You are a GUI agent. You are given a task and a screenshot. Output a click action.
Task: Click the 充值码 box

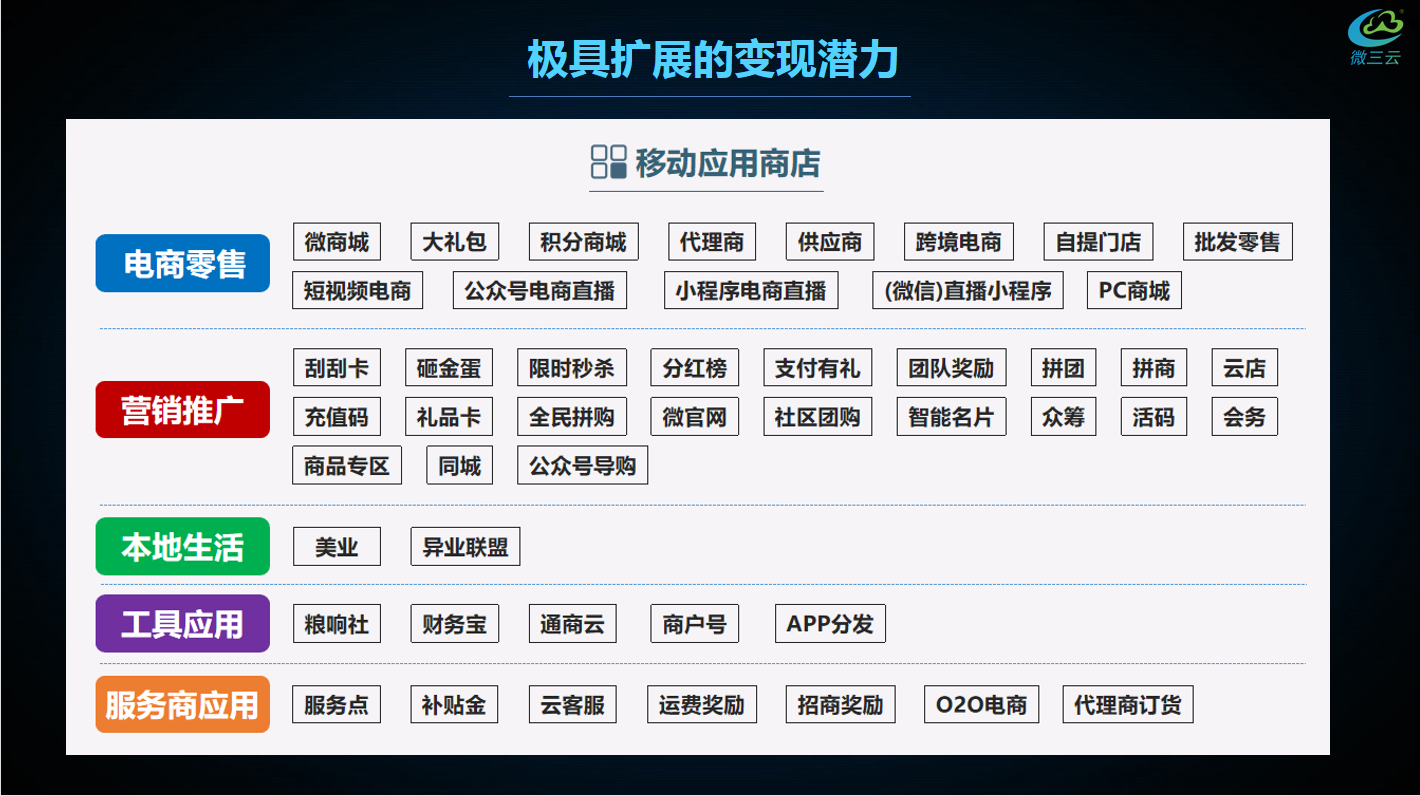pos(337,416)
